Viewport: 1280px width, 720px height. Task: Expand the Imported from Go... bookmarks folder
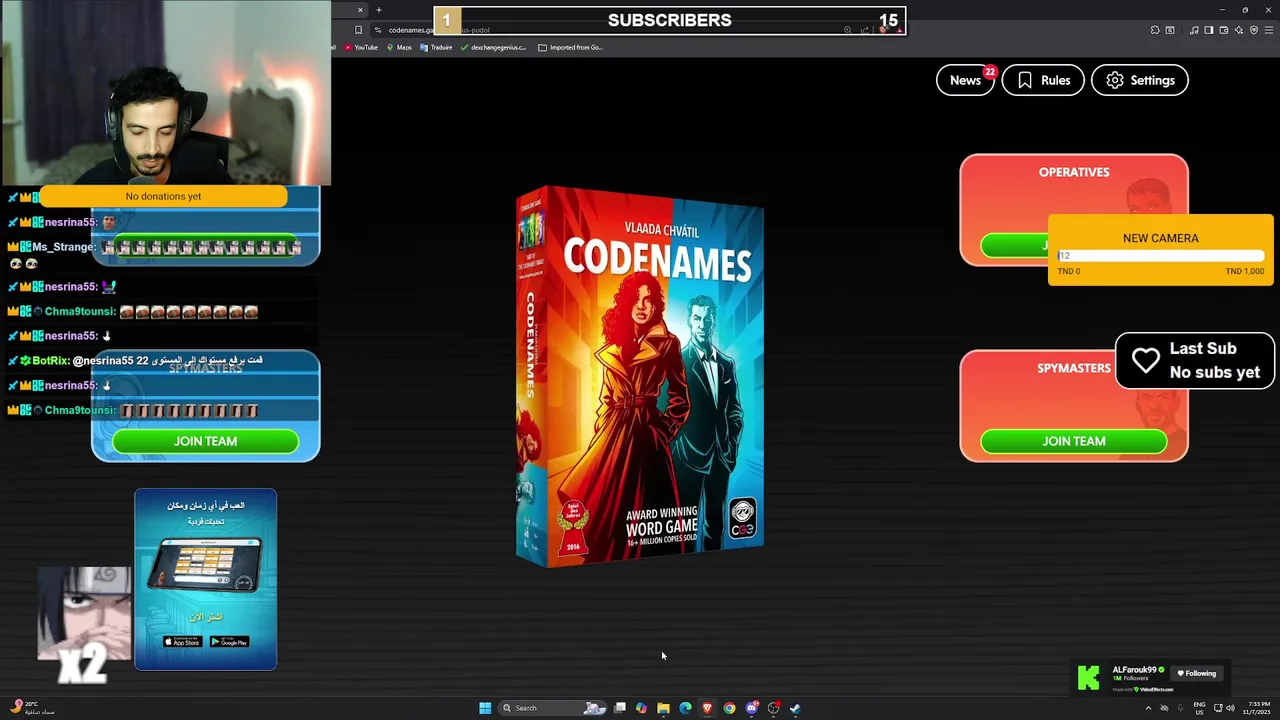tap(570, 47)
